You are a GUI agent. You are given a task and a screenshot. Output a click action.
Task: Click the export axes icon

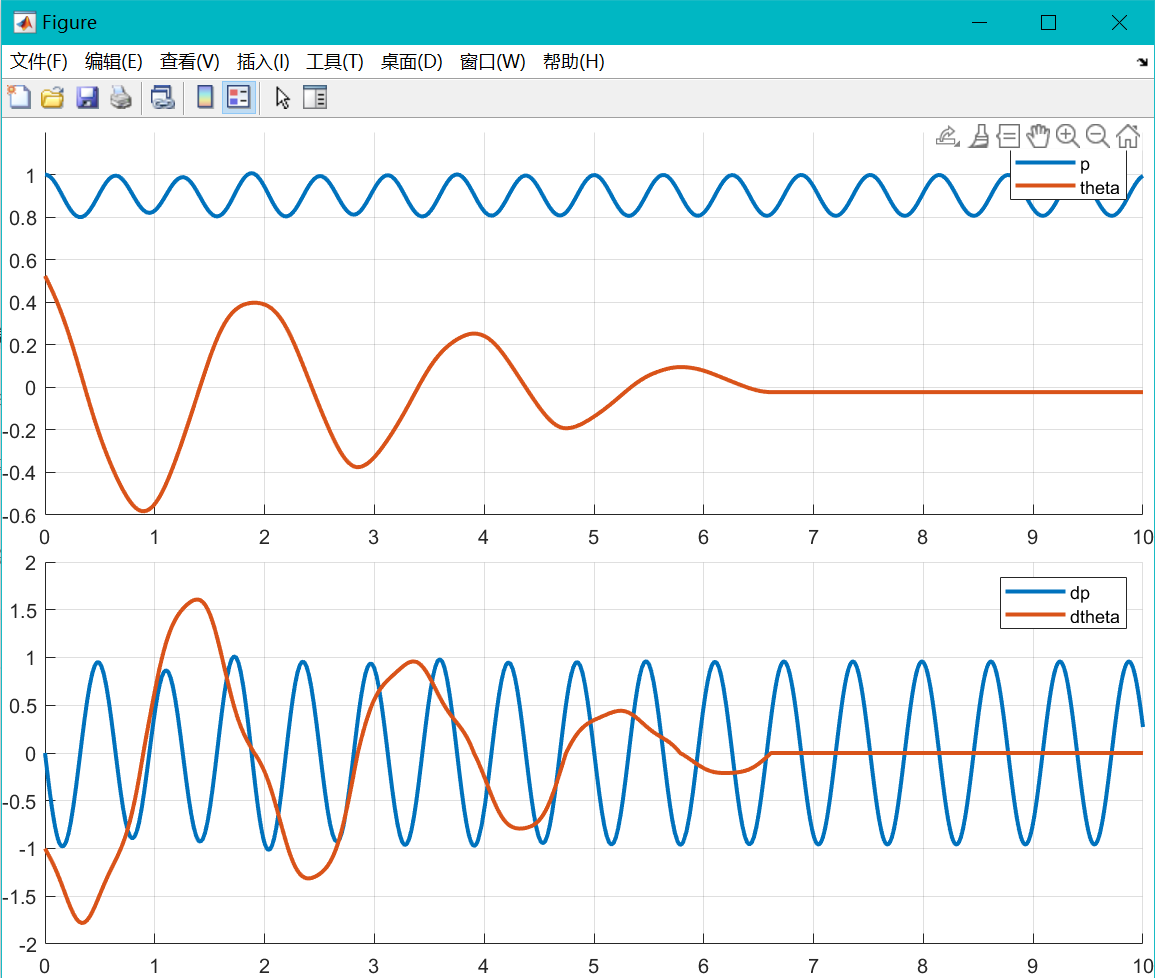click(x=947, y=136)
